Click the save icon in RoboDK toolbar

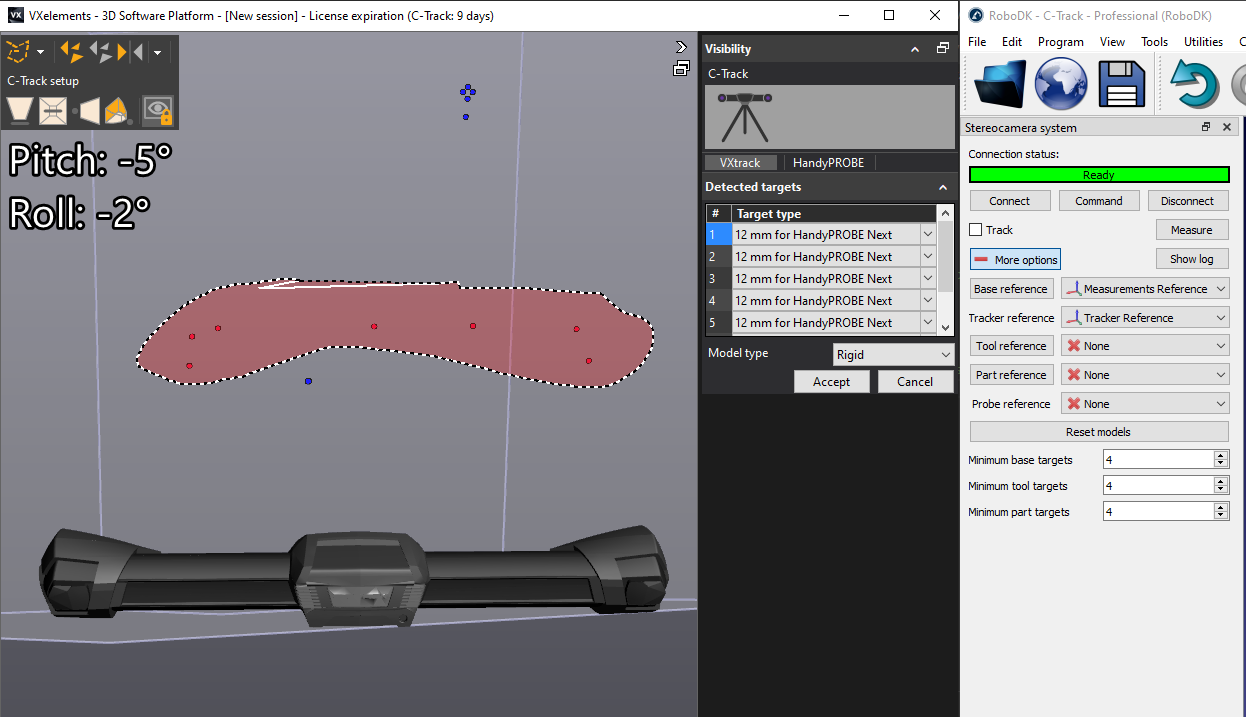(x=1121, y=84)
